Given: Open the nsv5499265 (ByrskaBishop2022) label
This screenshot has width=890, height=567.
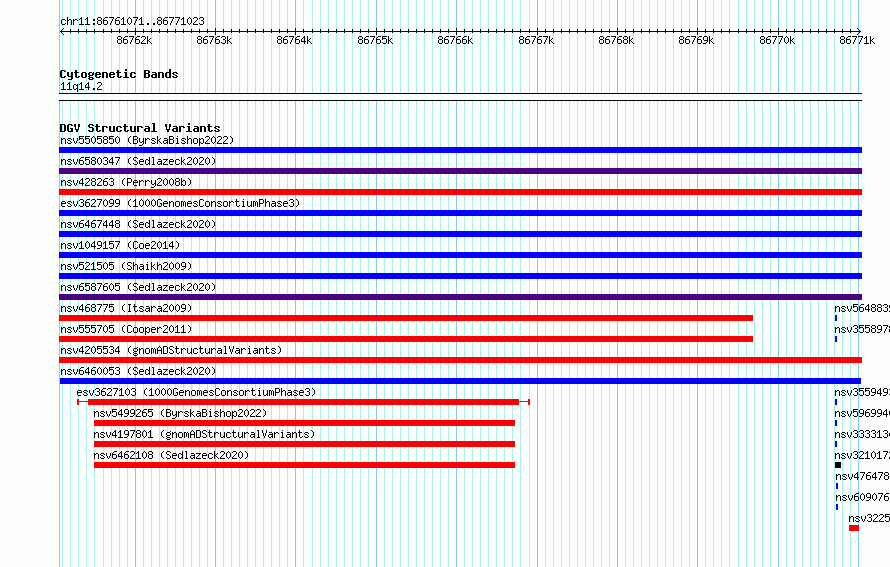Looking at the screenshot, I should pyautogui.click(x=180, y=413).
